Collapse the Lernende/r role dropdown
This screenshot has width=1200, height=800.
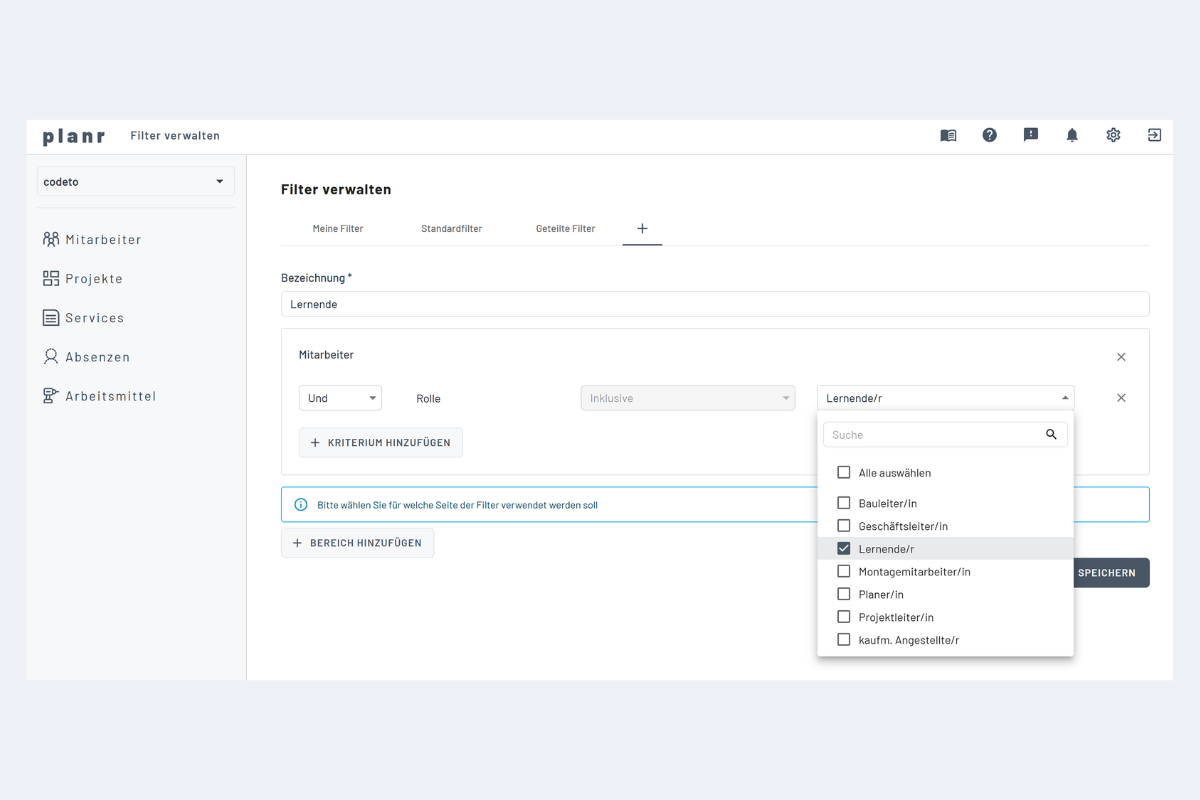tap(1064, 397)
